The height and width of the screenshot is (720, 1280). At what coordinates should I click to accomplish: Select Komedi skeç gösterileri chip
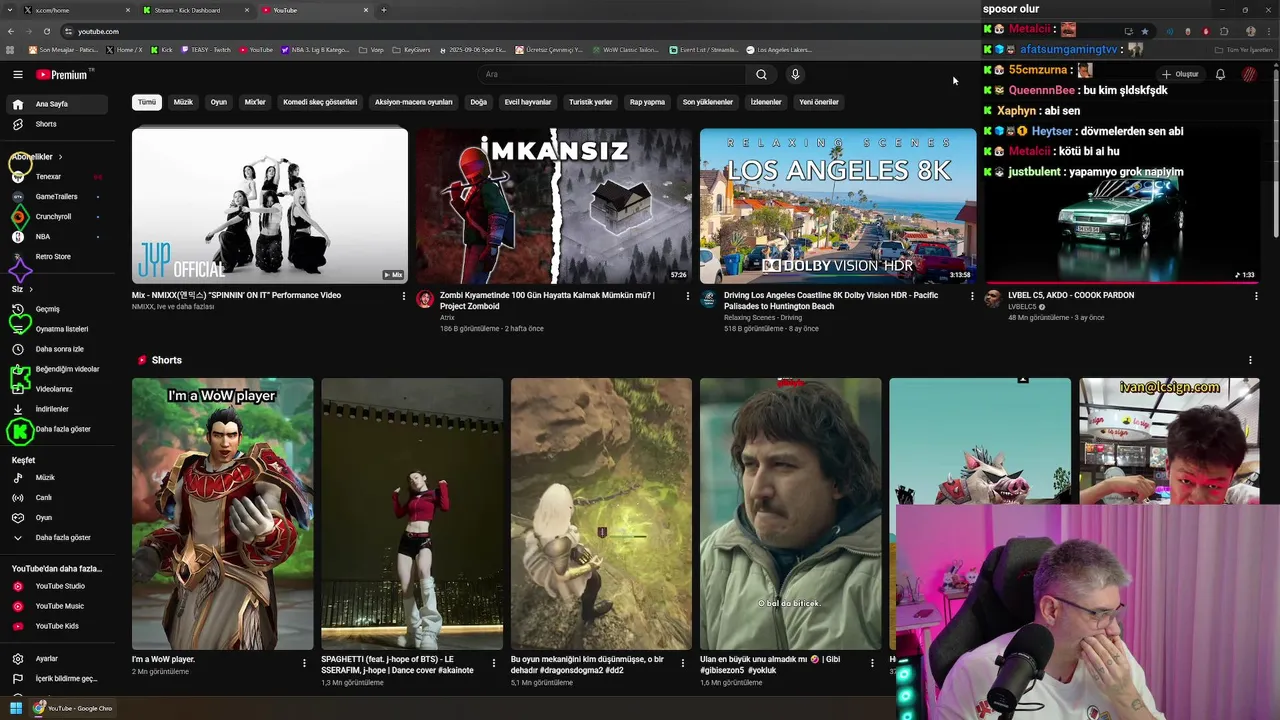(x=320, y=102)
